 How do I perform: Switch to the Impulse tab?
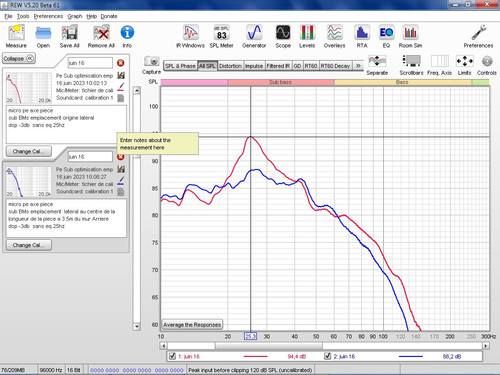click(x=254, y=66)
